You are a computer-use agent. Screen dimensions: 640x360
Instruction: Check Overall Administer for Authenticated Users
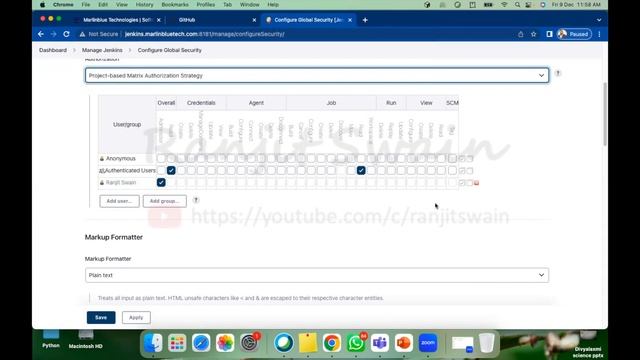pyautogui.click(x=161, y=170)
